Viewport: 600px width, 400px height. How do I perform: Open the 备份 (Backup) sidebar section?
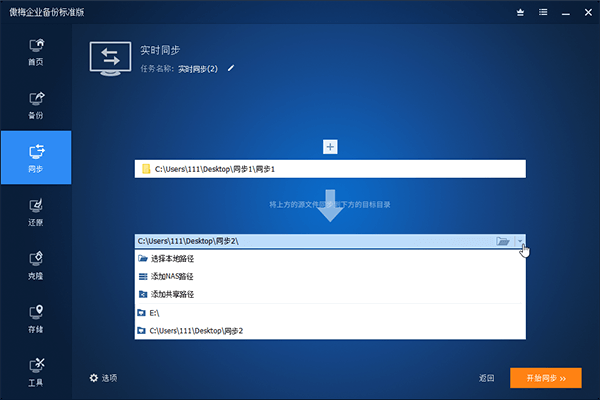tap(35, 105)
